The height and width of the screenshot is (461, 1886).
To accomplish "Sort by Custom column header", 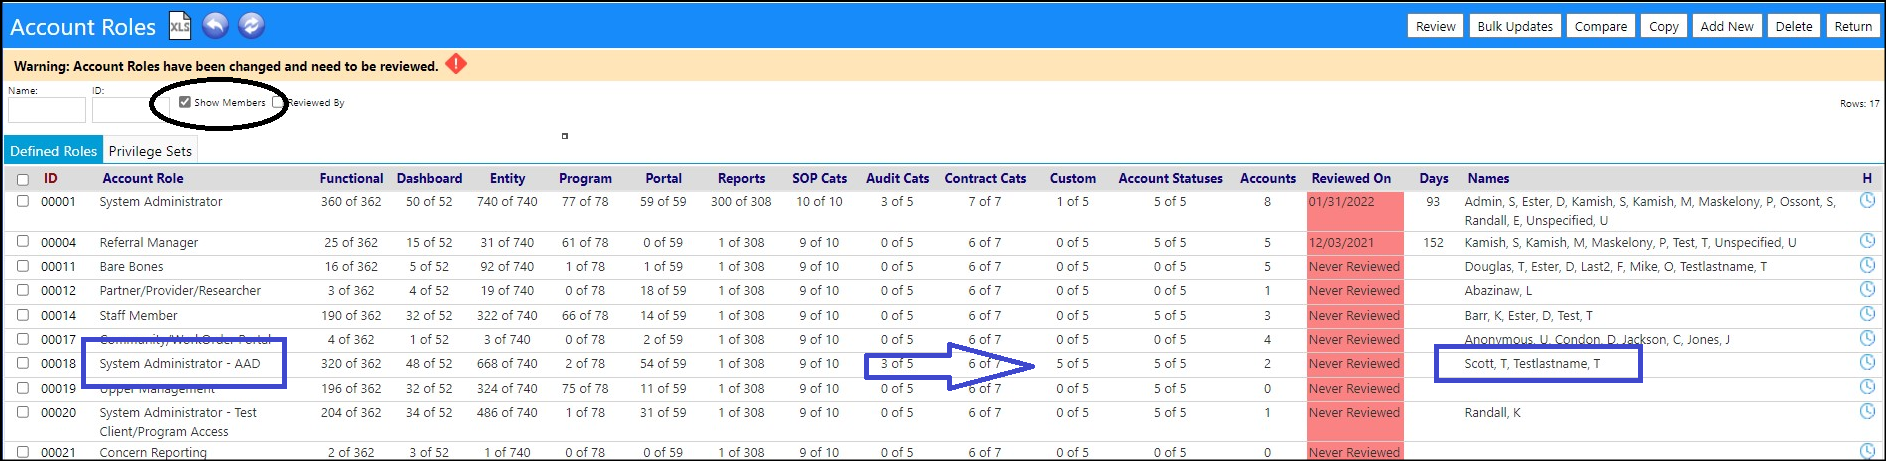I will (x=1072, y=178).
